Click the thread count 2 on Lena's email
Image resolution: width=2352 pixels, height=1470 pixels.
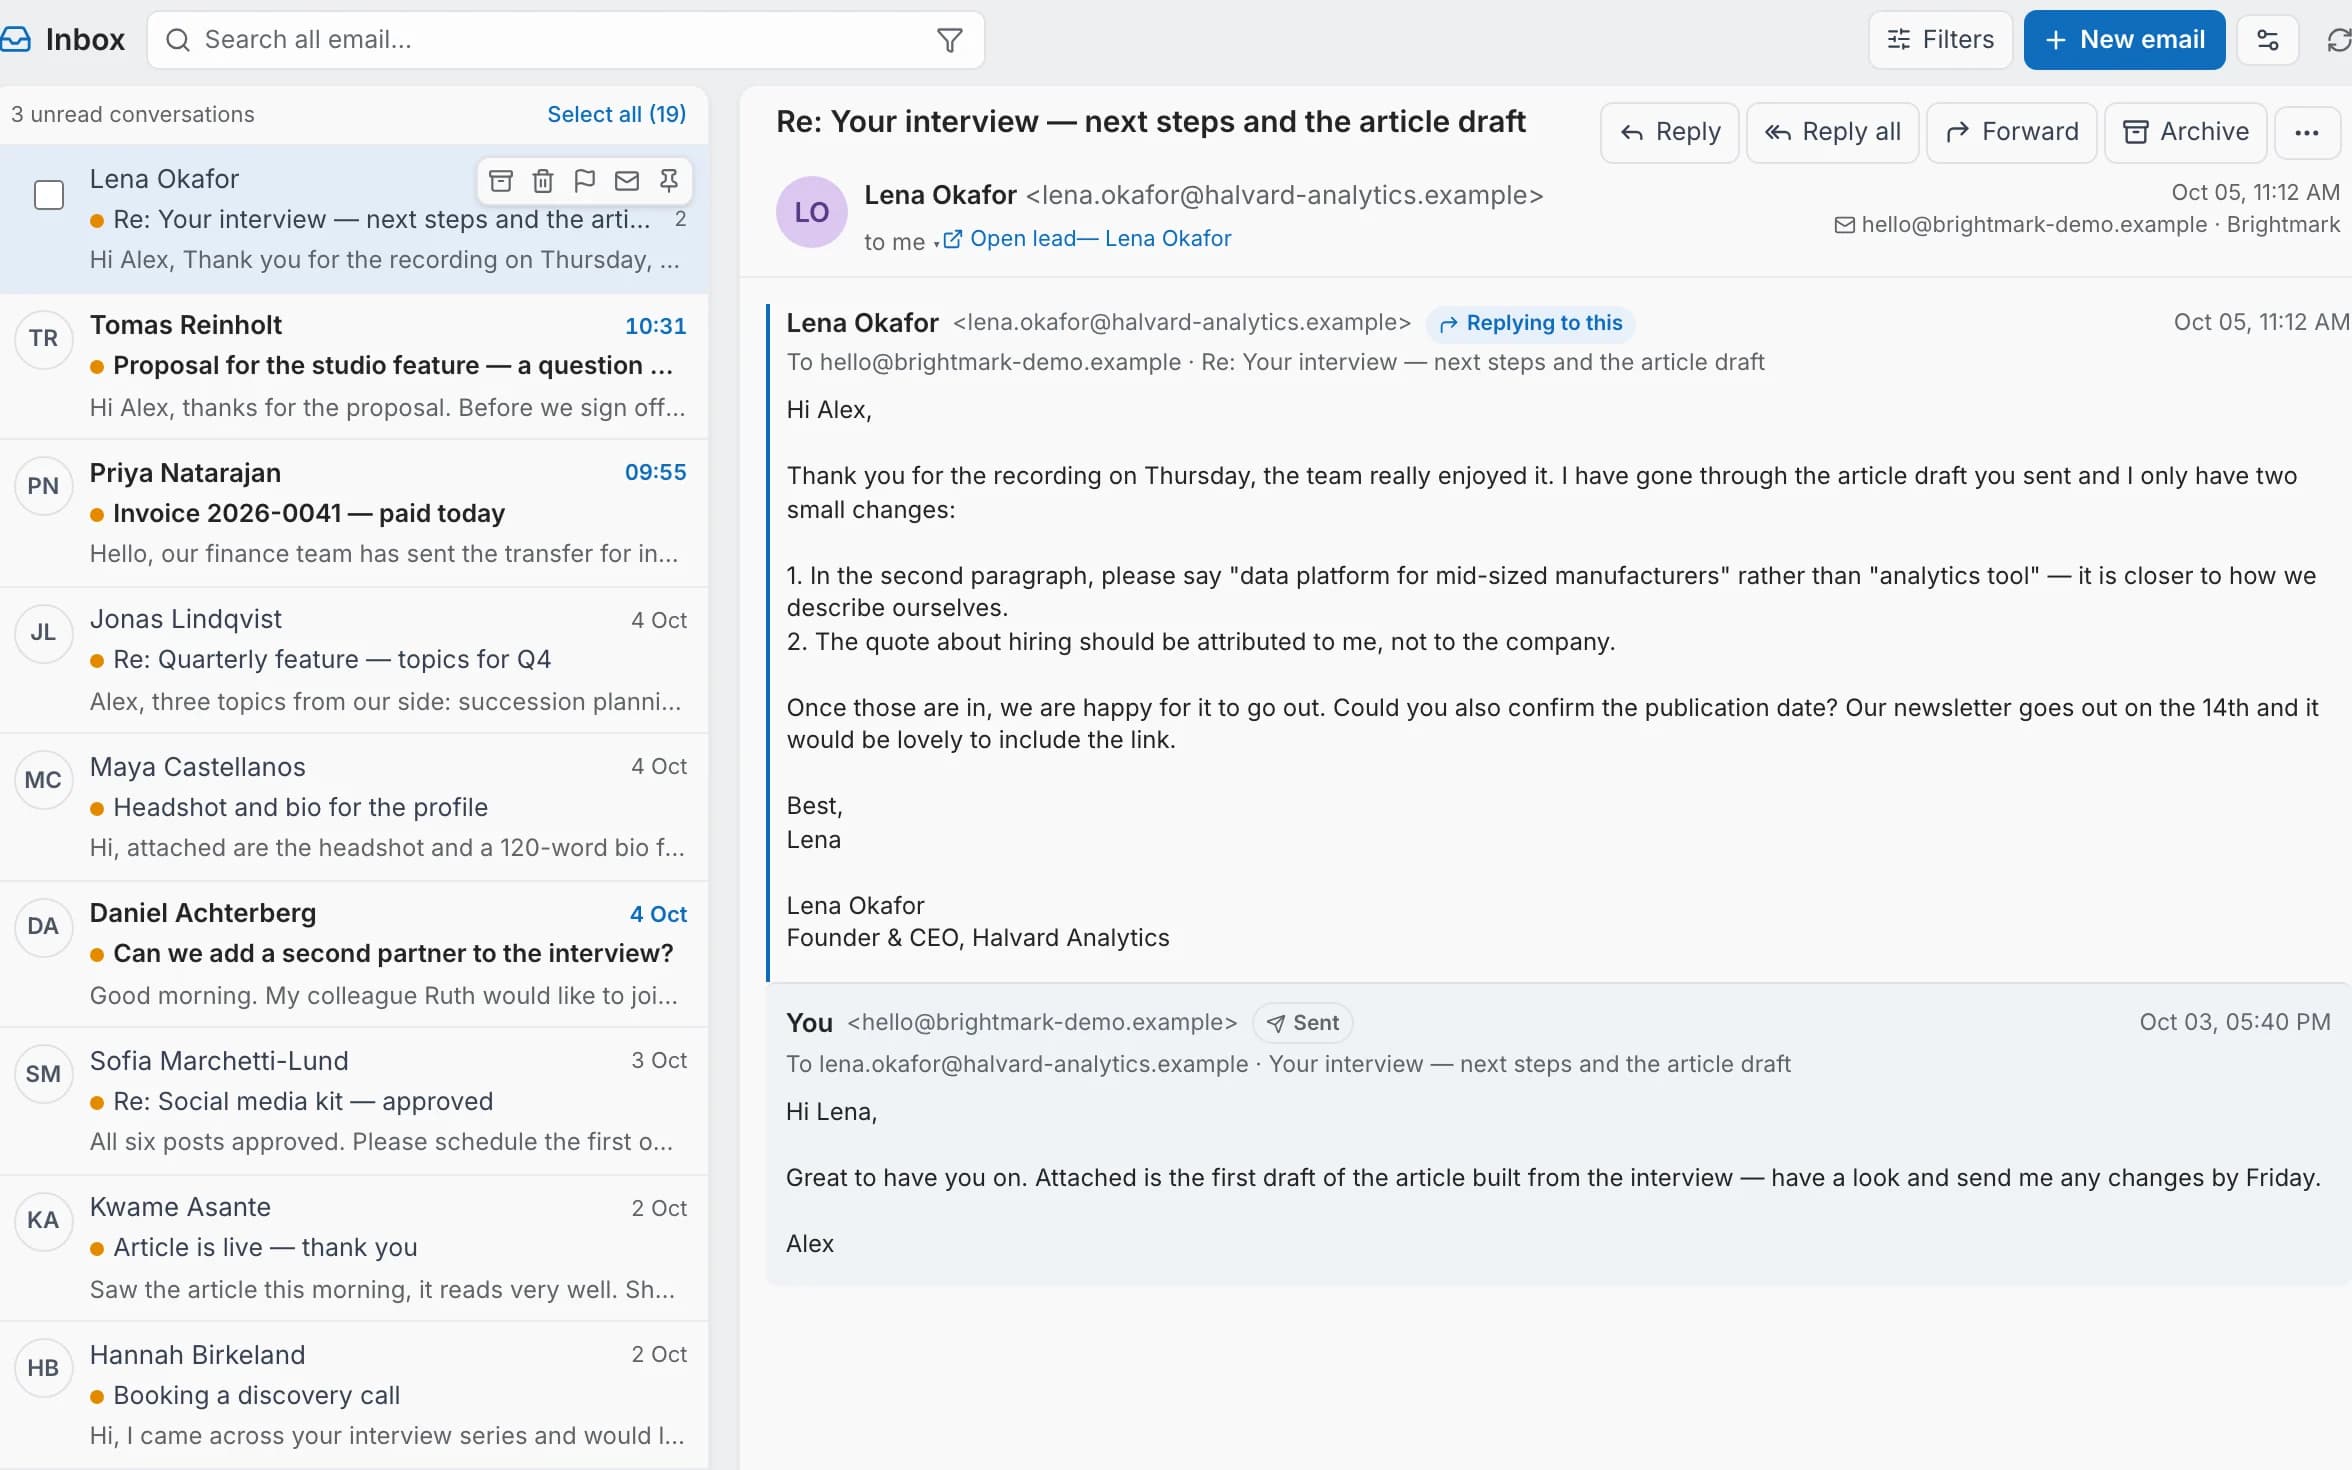680,219
